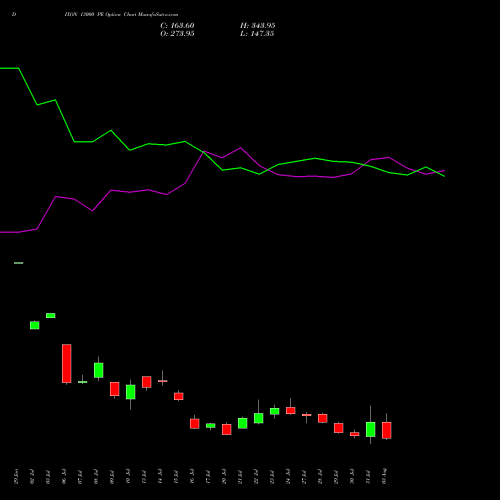Click the 14 Jul date label
This screenshot has height=500, width=500.
point(160,476)
